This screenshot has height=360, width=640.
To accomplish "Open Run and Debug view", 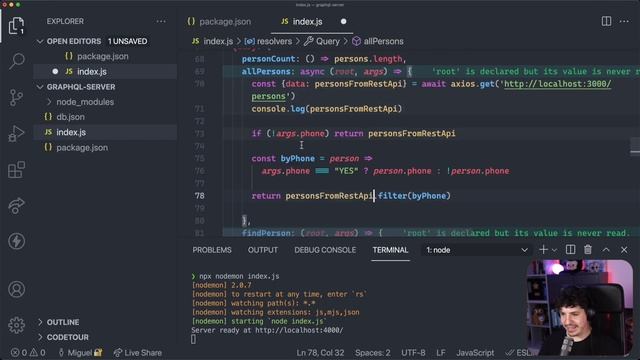I will click(x=16, y=133).
